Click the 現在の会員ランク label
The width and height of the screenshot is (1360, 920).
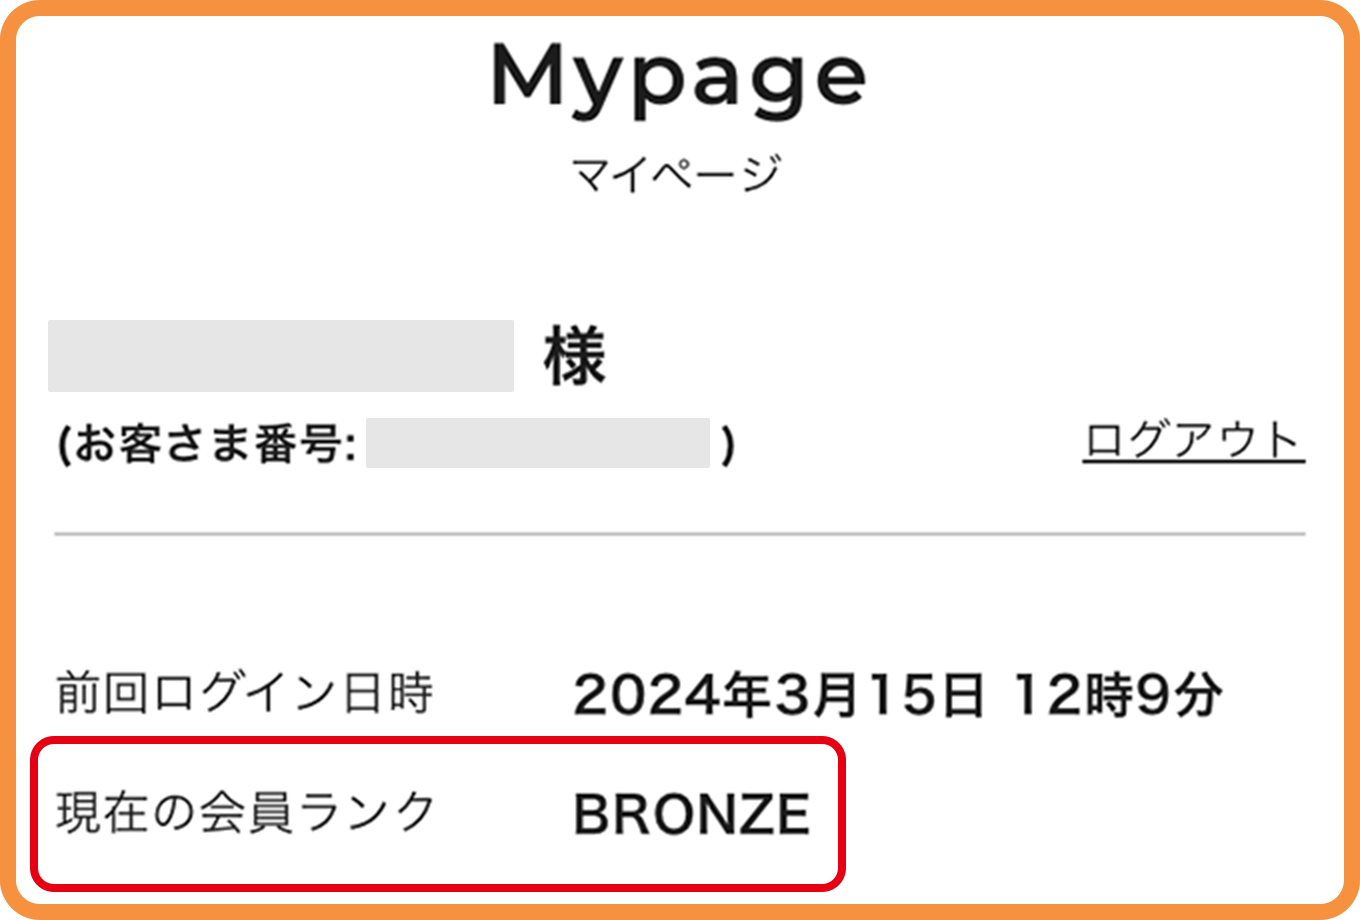click(245, 812)
